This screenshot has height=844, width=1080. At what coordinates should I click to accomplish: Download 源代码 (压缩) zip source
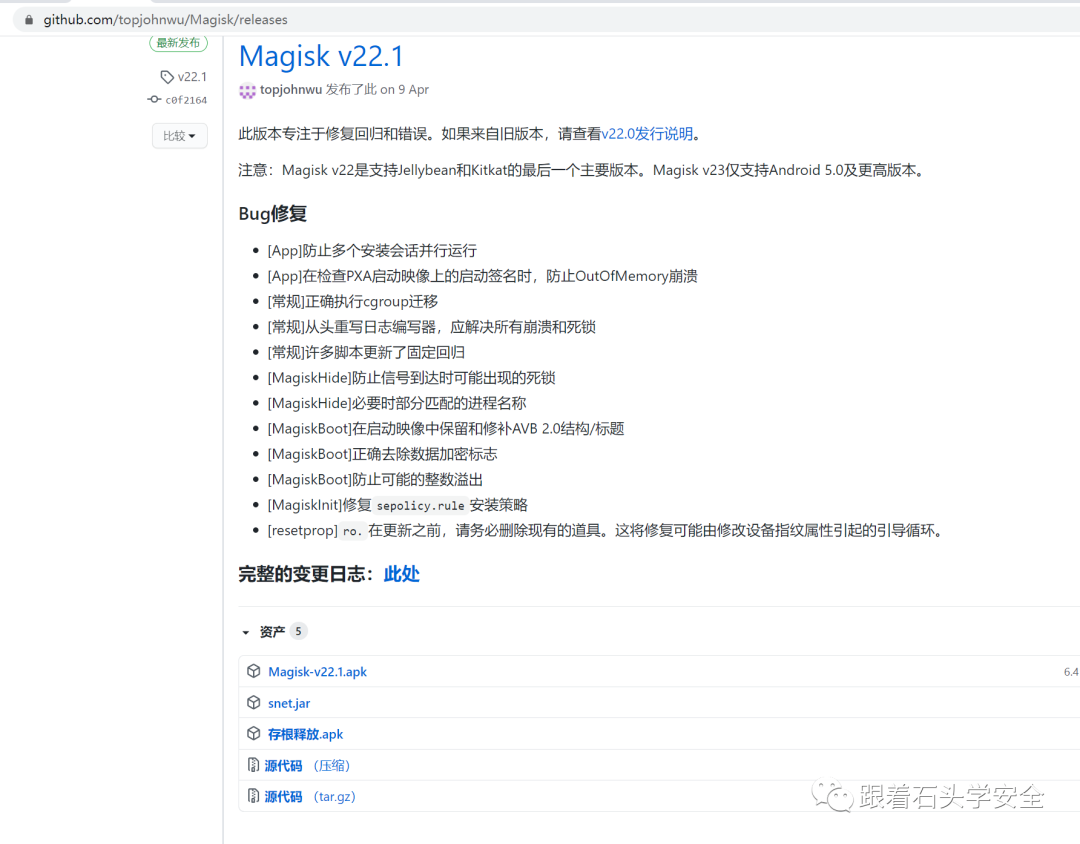pyautogui.click(x=307, y=765)
